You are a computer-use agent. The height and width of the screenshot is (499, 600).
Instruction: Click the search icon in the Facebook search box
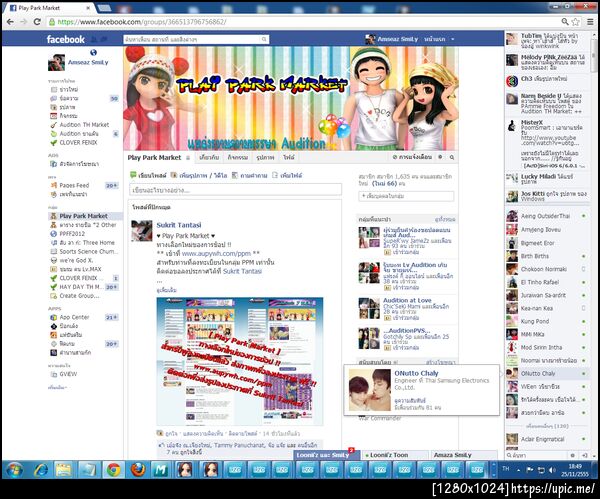[264, 39]
